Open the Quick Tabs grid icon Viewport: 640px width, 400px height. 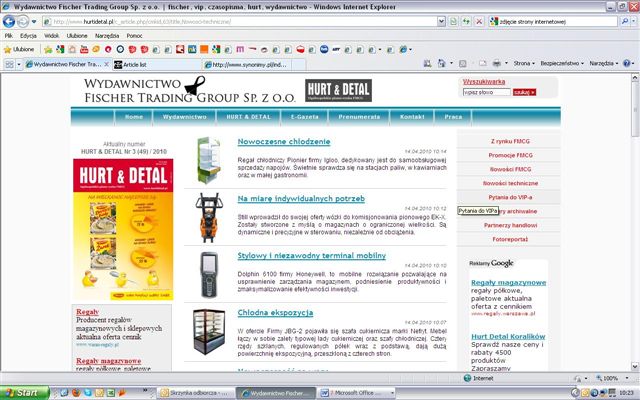[9, 64]
